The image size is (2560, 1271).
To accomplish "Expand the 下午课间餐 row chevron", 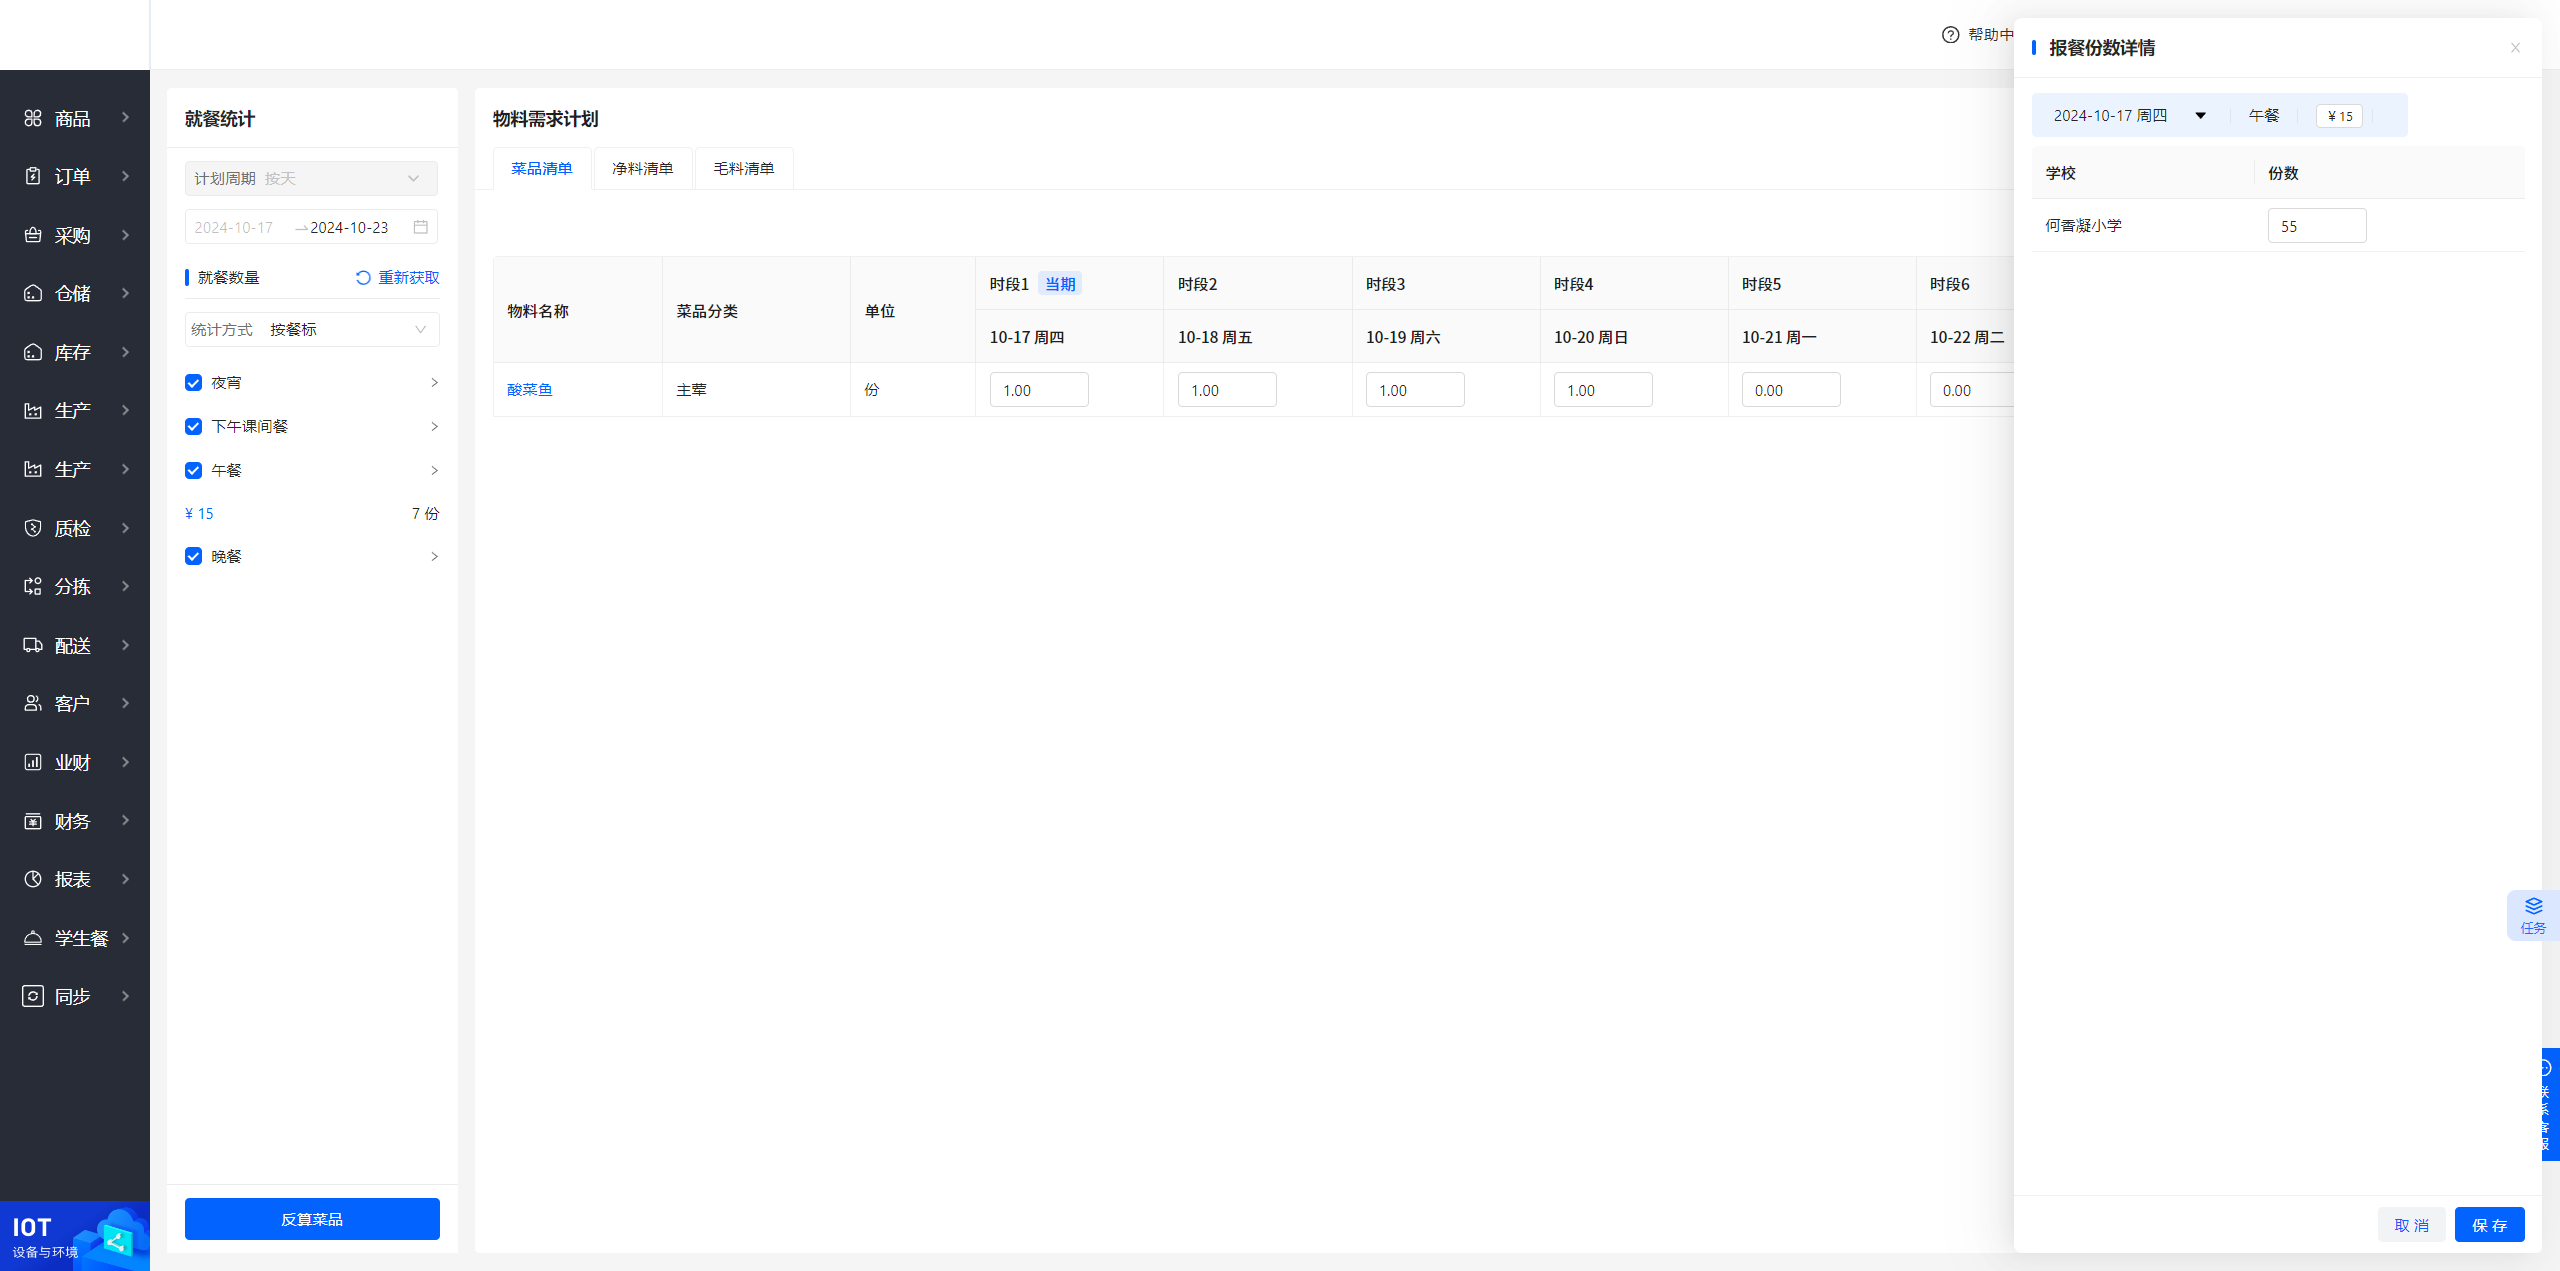I will coord(434,427).
